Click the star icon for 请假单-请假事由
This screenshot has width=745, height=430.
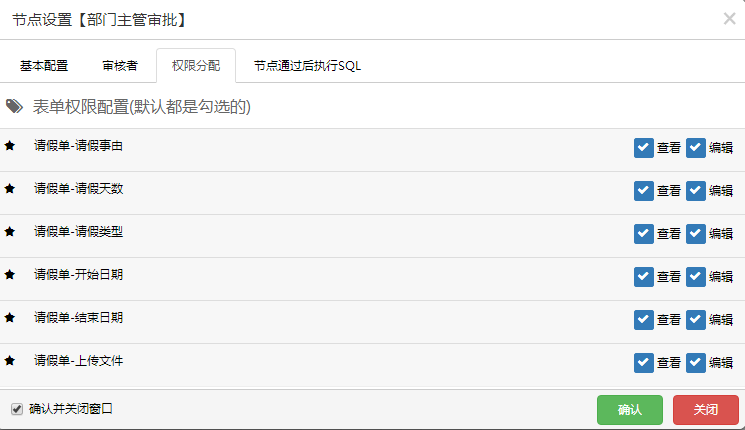(x=10, y=145)
